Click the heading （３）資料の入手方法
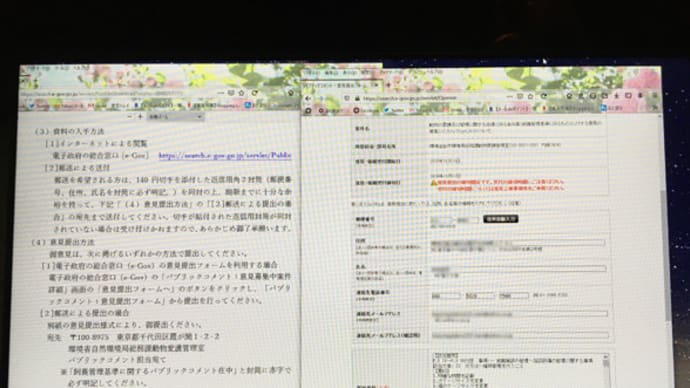Image resolution: width=690 pixels, height=388 pixels. click(x=70, y=131)
